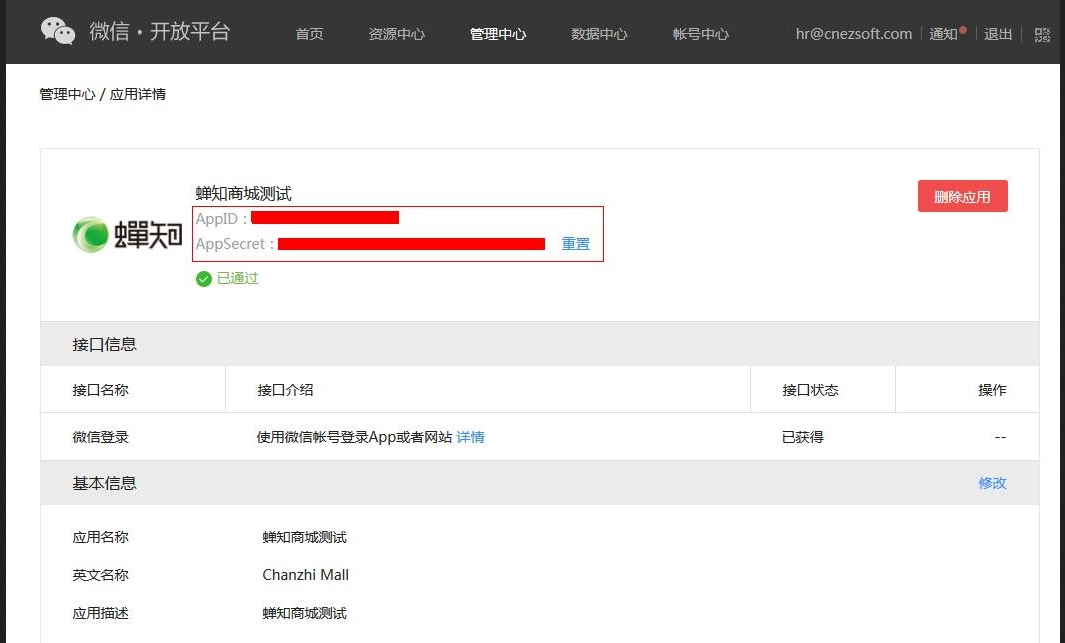Click the Chanzhi Mall value text

(306, 575)
